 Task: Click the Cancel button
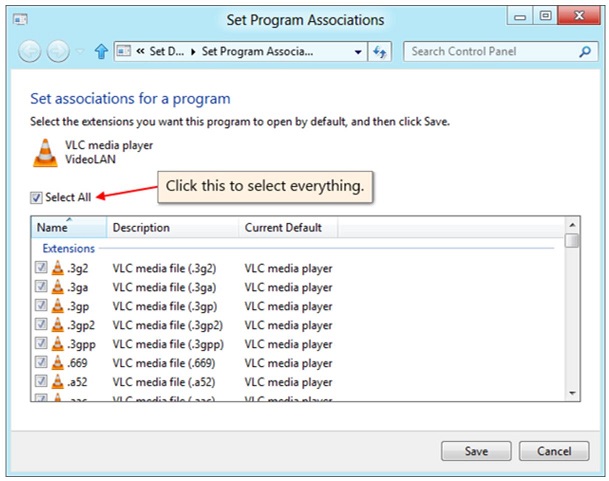click(x=554, y=451)
